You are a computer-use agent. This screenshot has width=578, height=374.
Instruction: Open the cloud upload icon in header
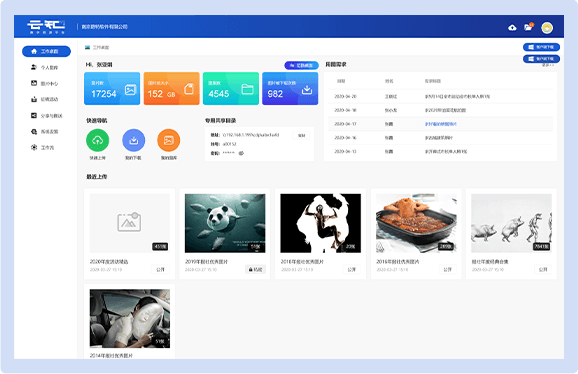click(x=512, y=28)
